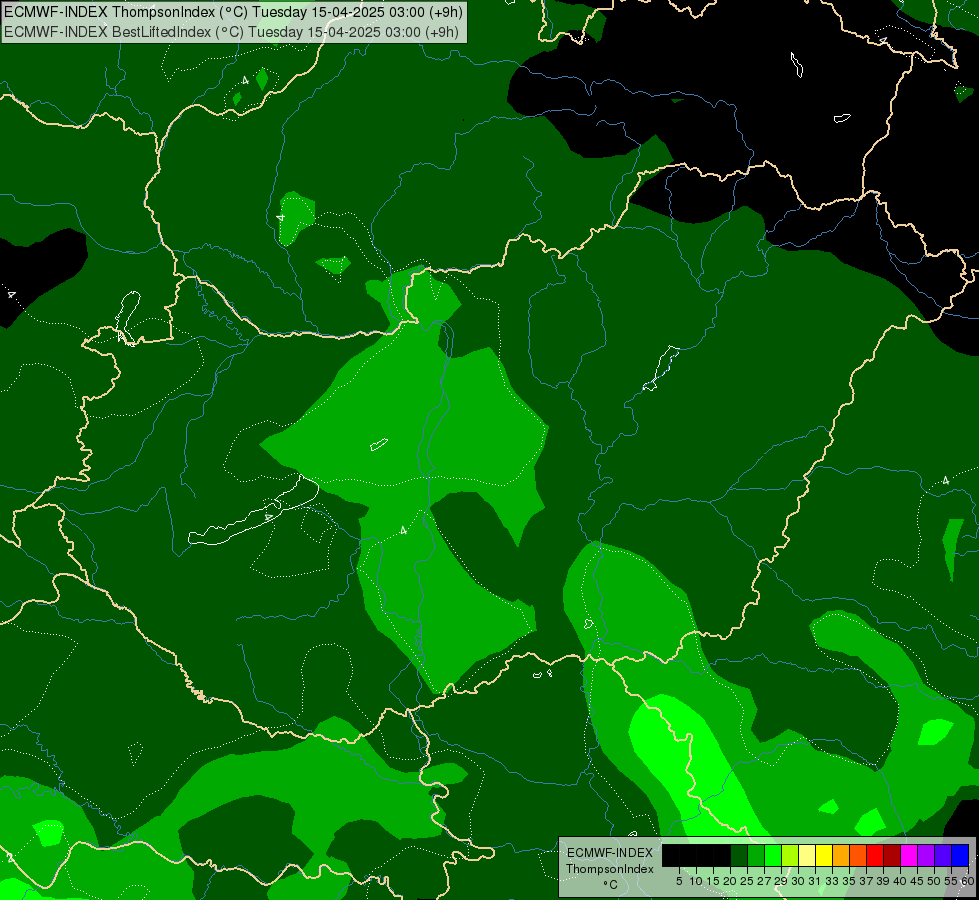
Task: Choose the orange-red 35–37 legend swatch
Action: coord(858,855)
